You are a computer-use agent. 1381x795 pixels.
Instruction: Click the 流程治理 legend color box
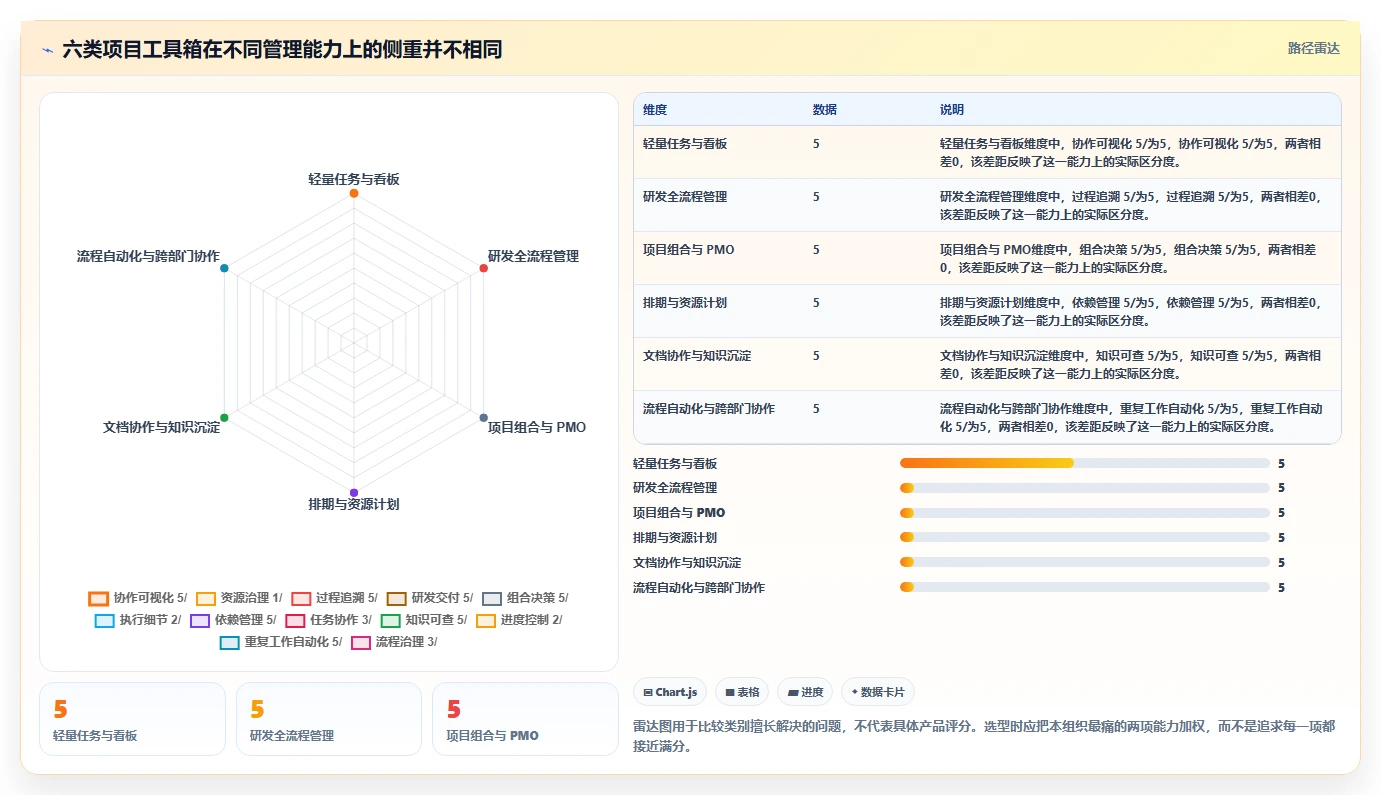tap(361, 642)
